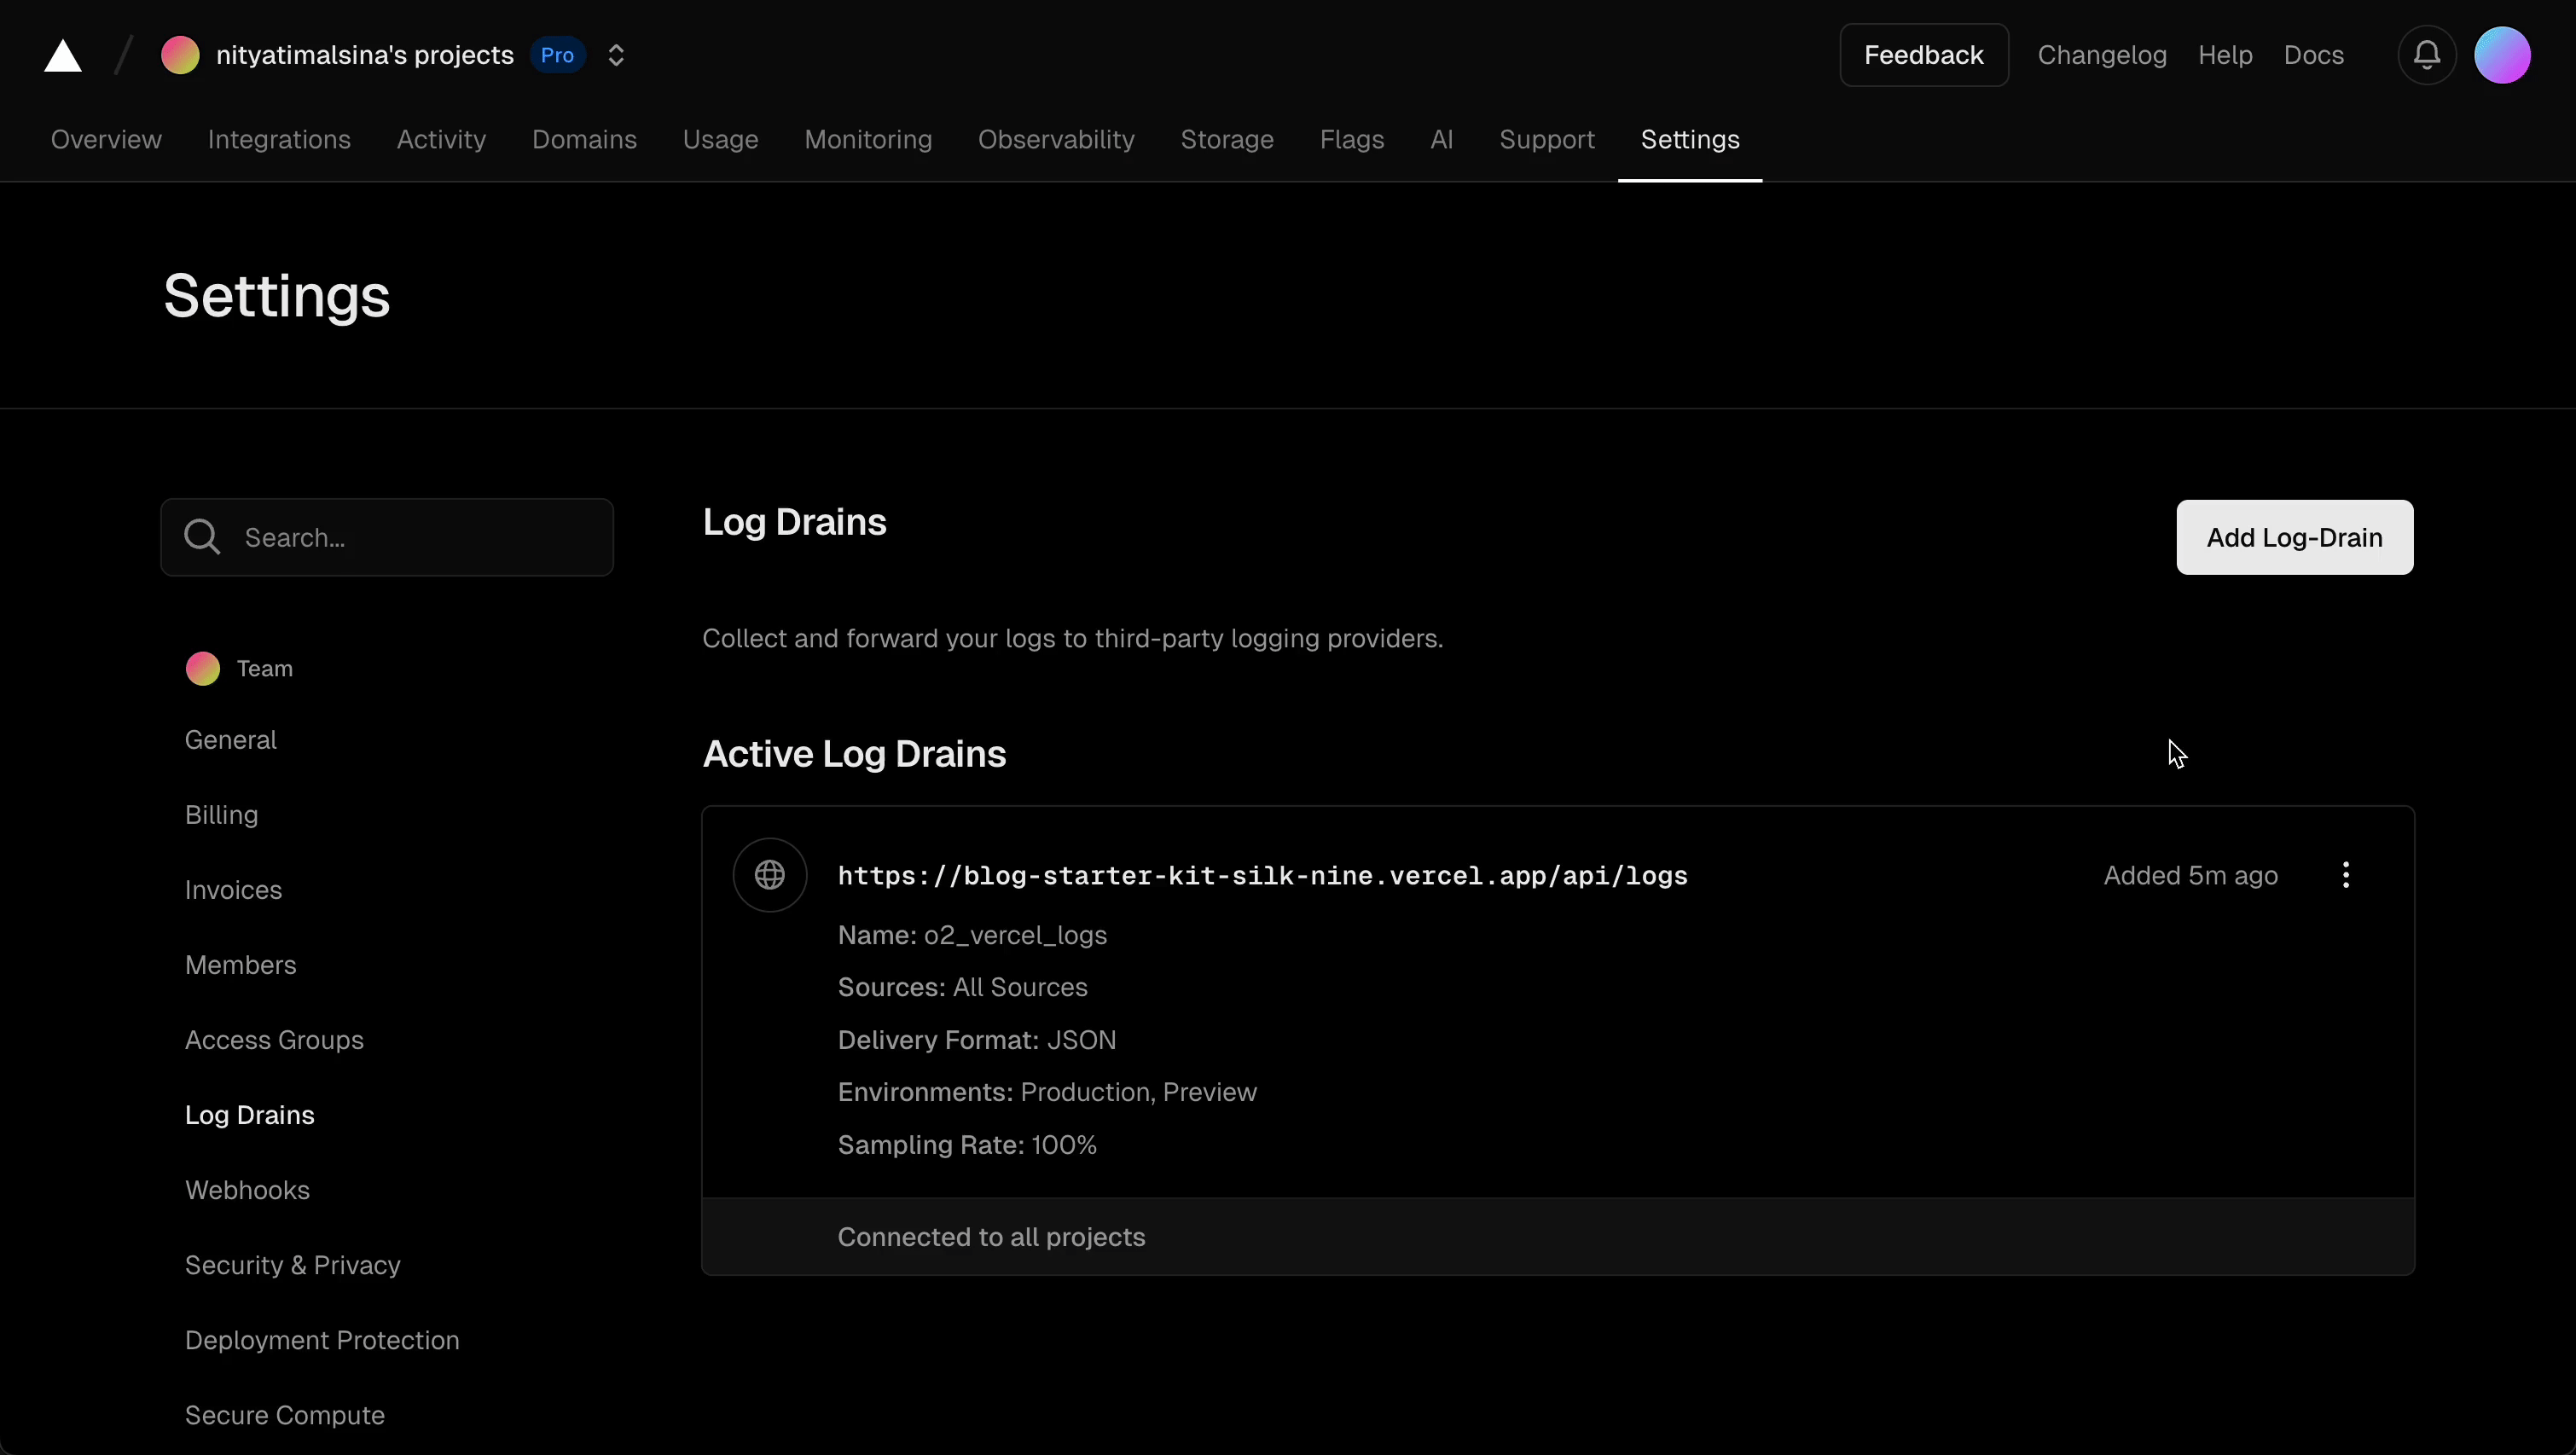Screen dimensions: 2576x1455
Task: Open the profile avatar menu
Action: pos(2503,55)
